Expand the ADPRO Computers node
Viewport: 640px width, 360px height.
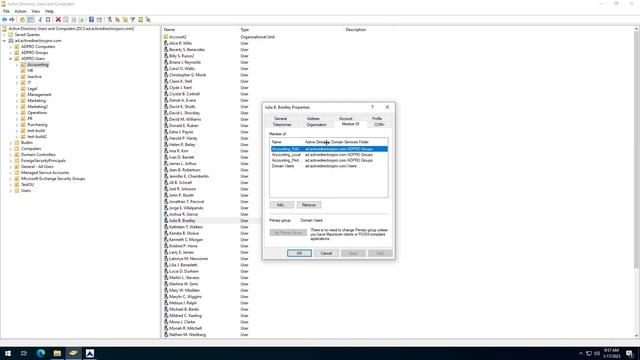click(11, 47)
